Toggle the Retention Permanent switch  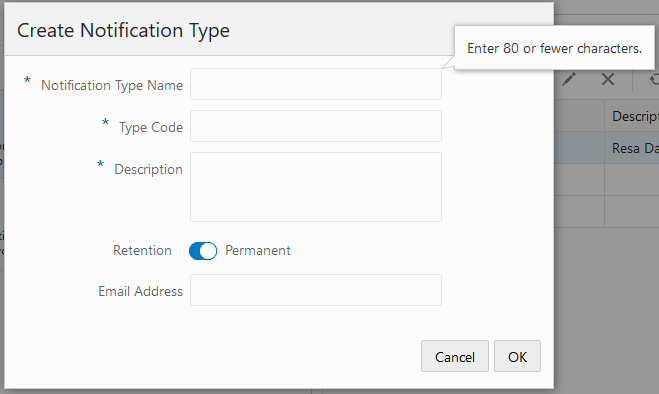(203, 251)
